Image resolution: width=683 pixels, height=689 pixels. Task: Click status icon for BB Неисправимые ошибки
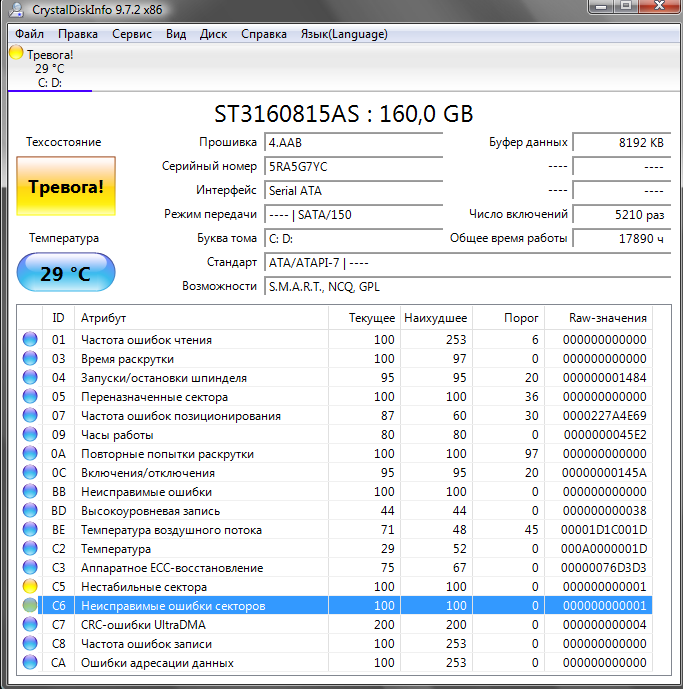click(x=30, y=491)
